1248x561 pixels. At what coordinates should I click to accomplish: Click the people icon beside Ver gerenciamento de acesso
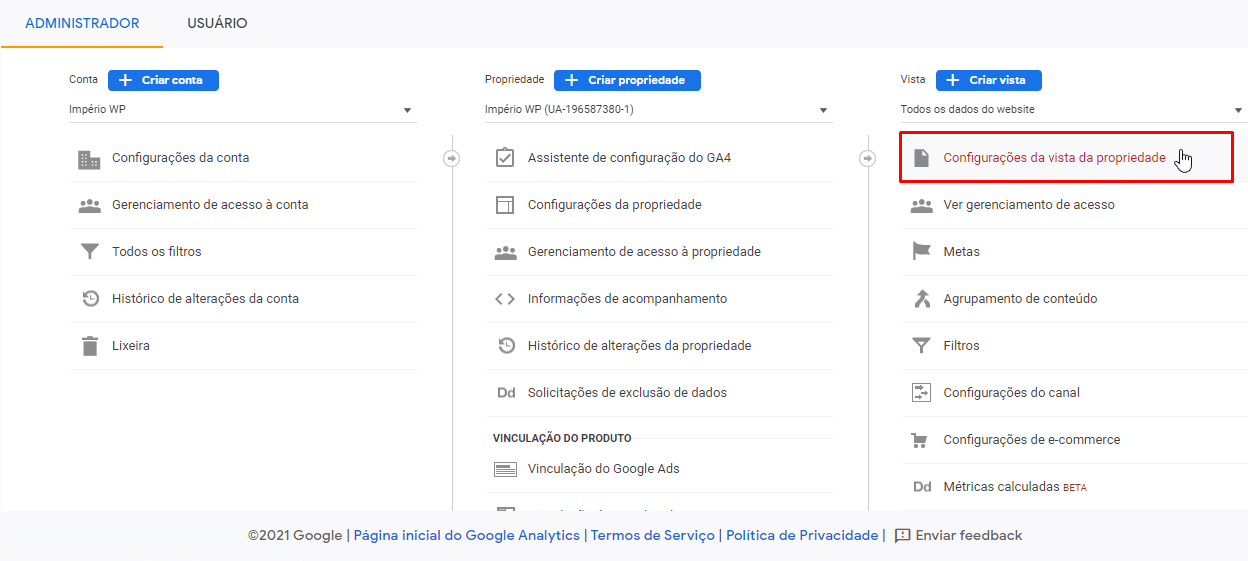[921, 205]
